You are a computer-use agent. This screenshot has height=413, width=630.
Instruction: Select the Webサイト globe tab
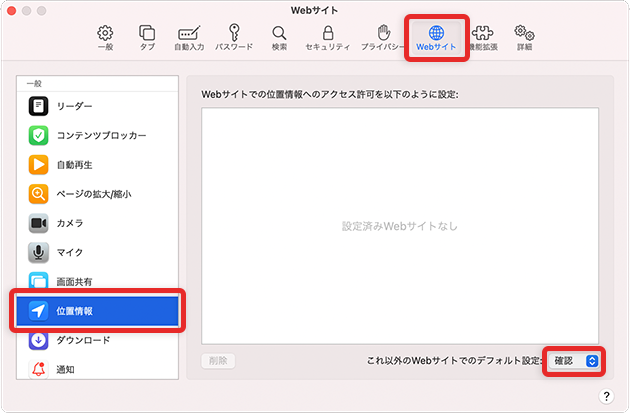436,38
